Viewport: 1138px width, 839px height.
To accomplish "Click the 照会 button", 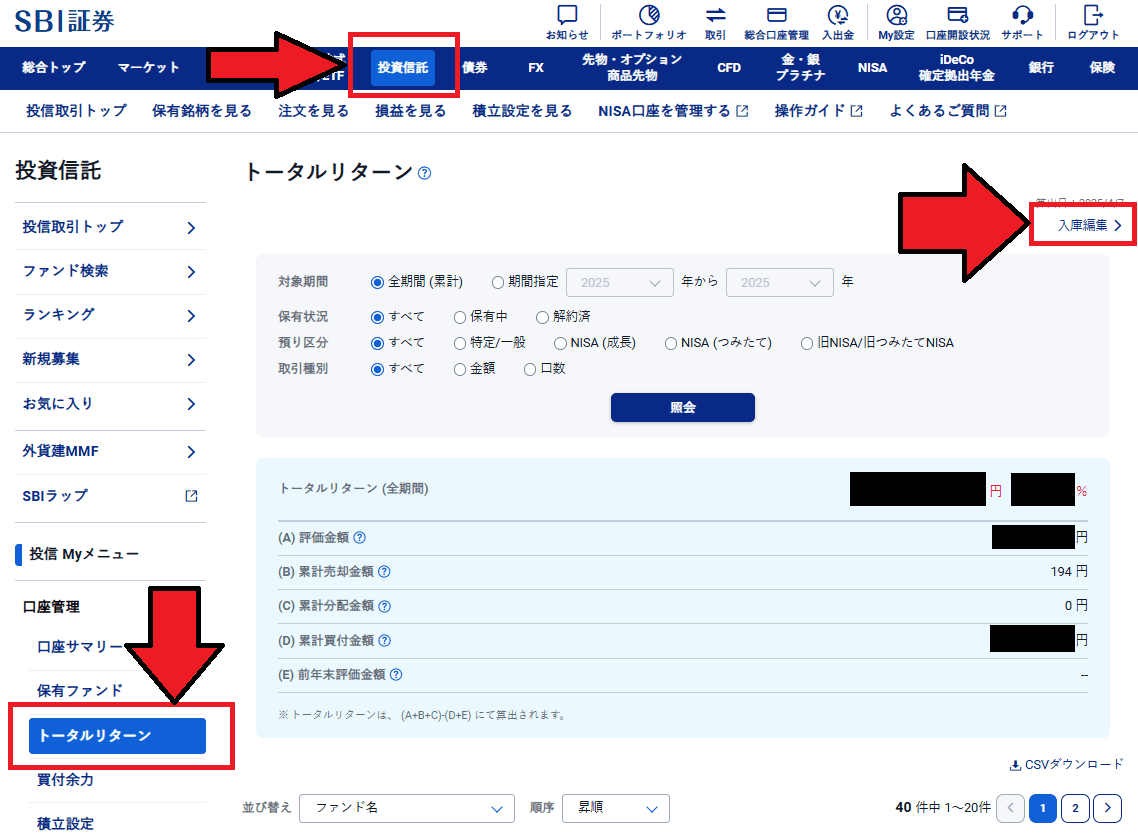I will tap(683, 407).
